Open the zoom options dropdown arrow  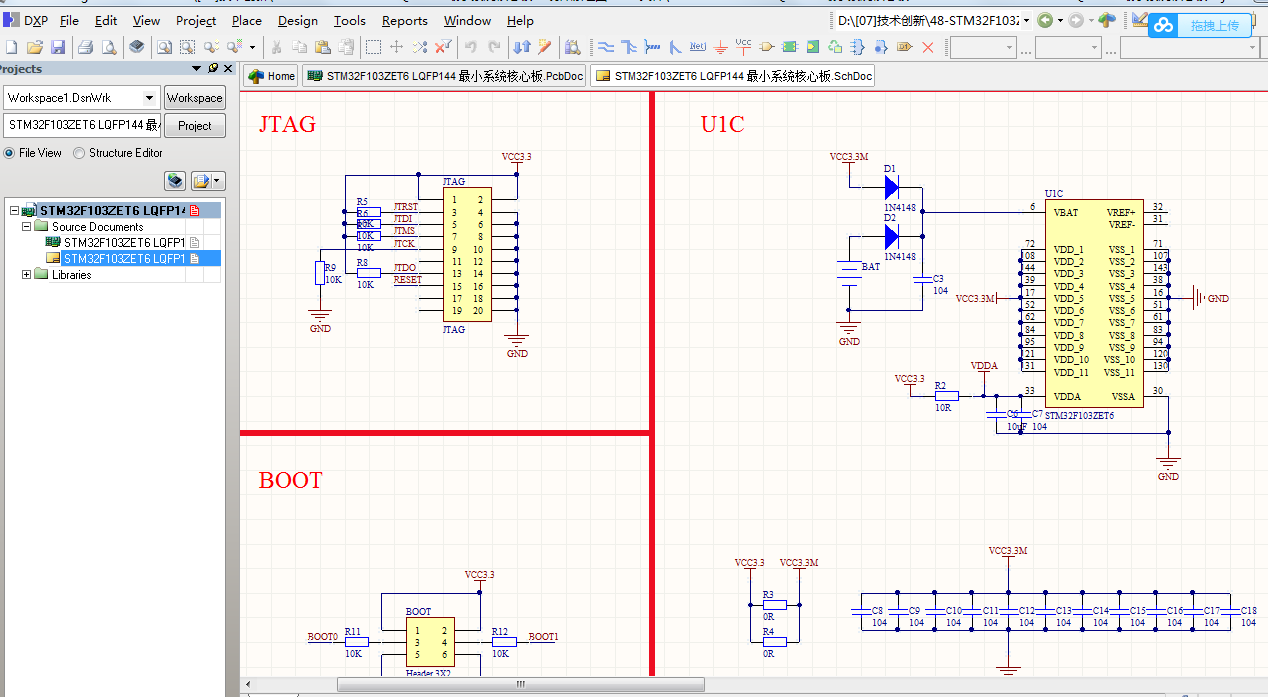coord(252,47)
